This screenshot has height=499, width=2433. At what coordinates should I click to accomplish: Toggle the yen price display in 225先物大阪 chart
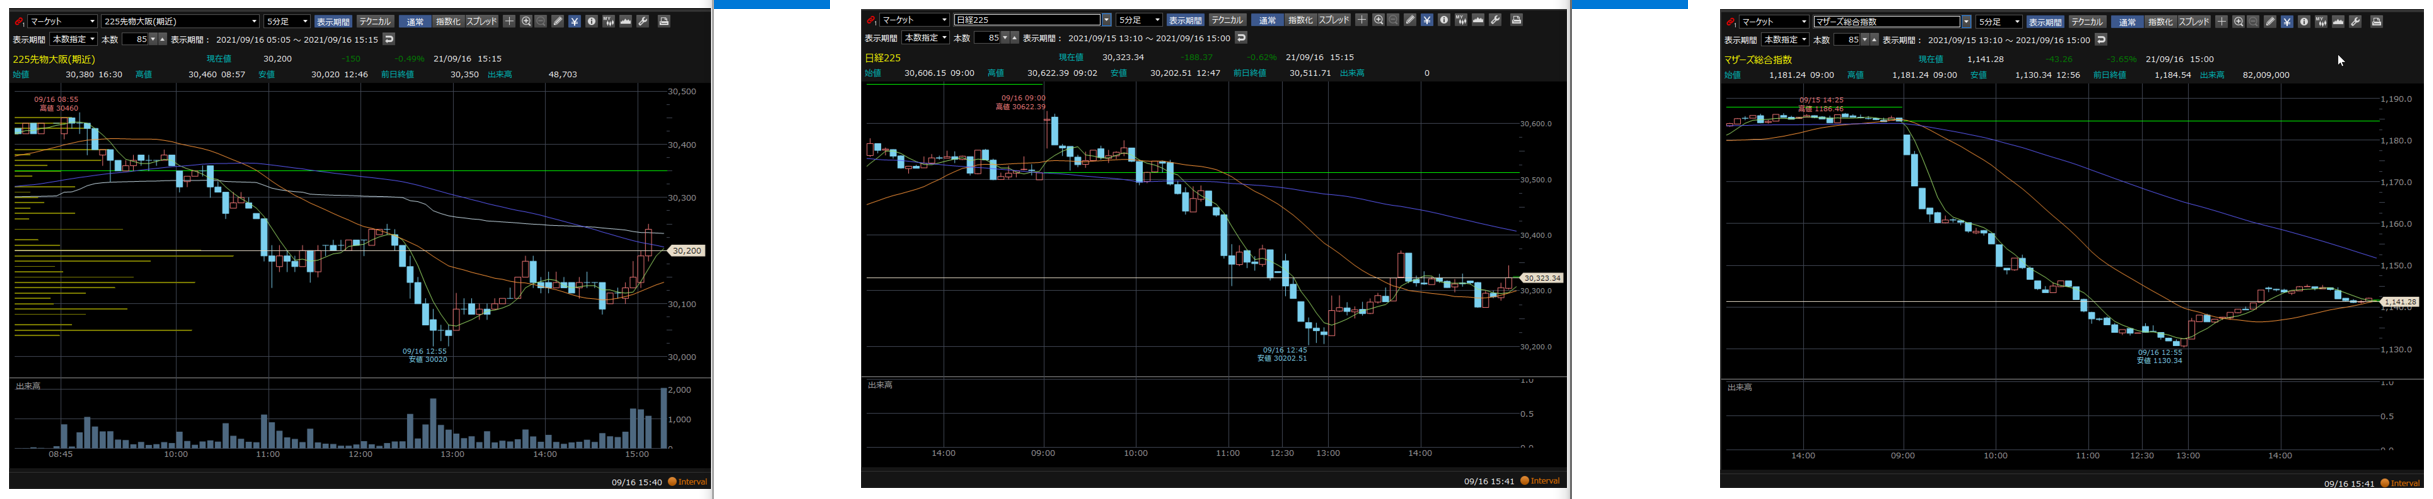click(x=575, y=21)
